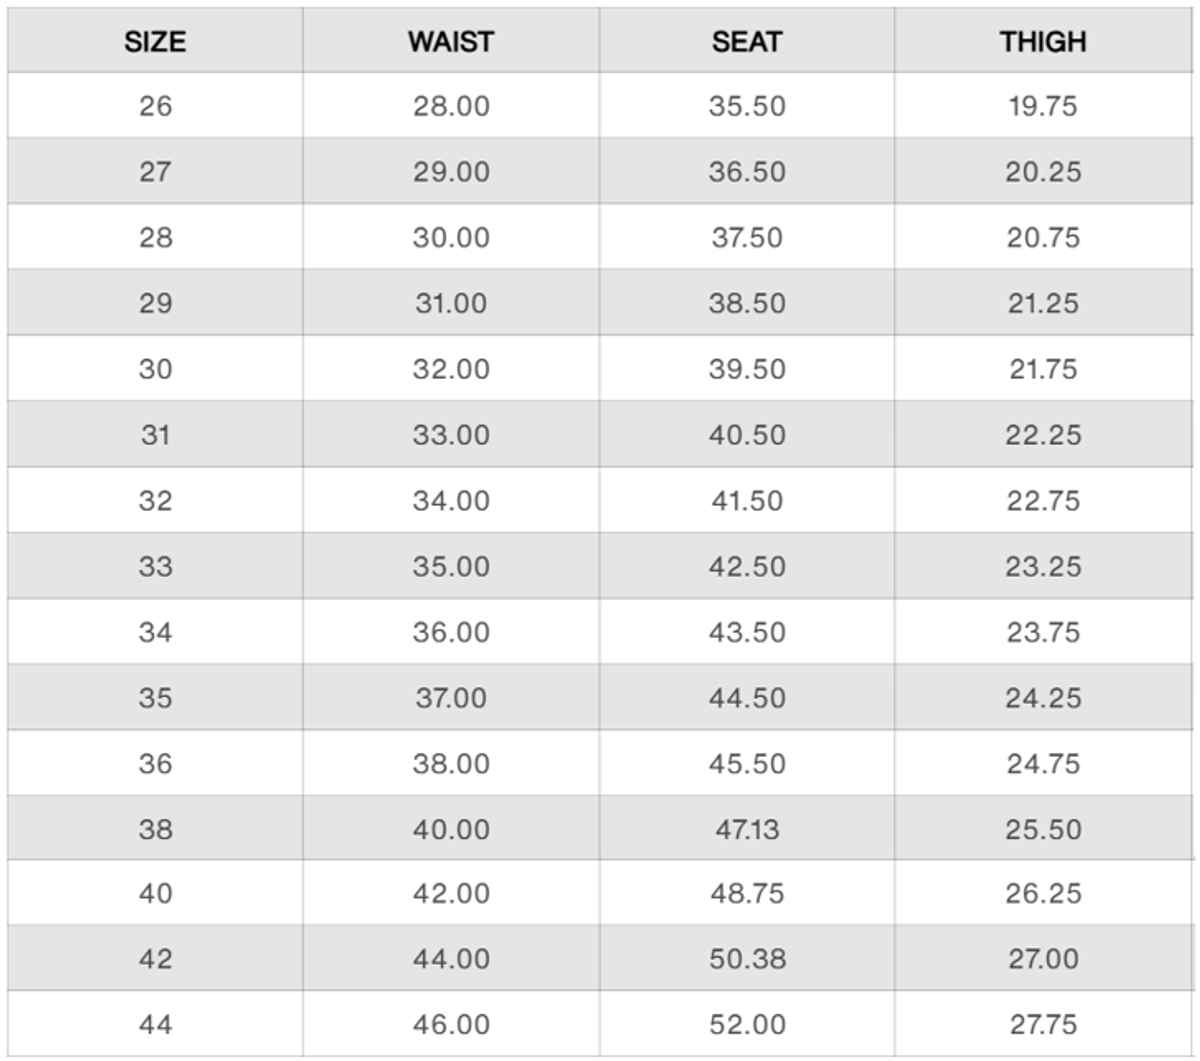Select waist value 37.00

451,698
